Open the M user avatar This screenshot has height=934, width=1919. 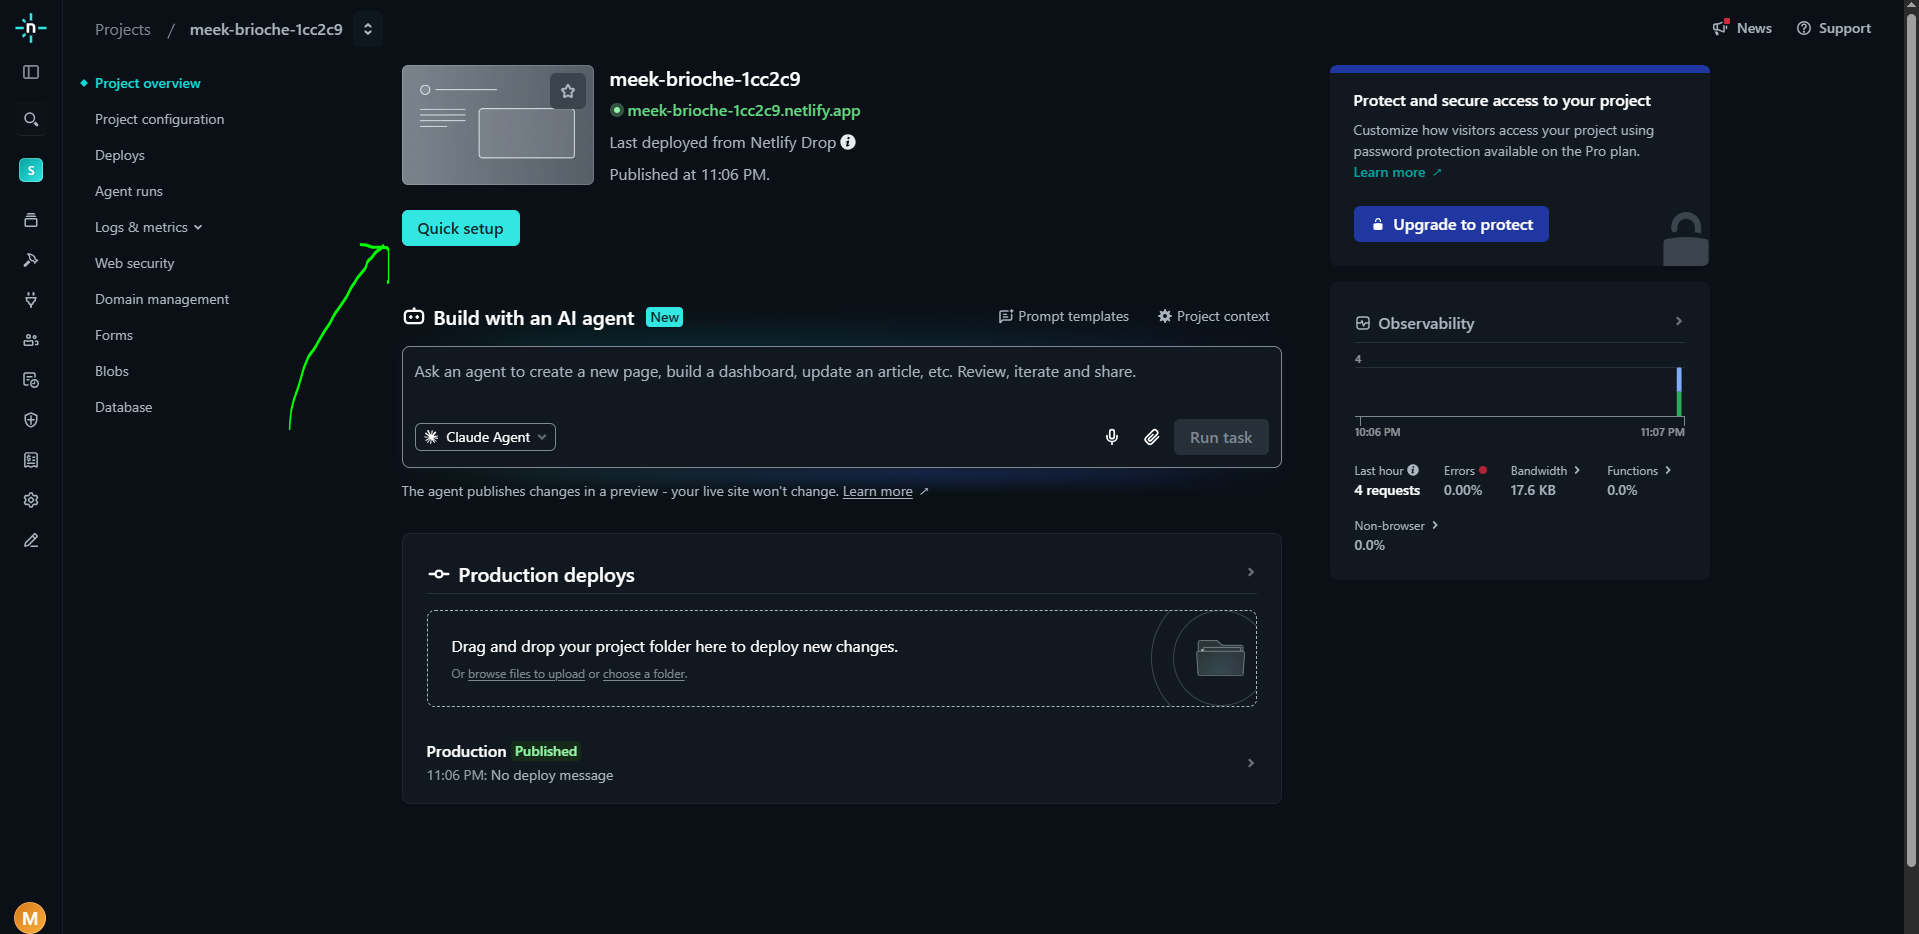pyautogui.click(x=30, y=917)
